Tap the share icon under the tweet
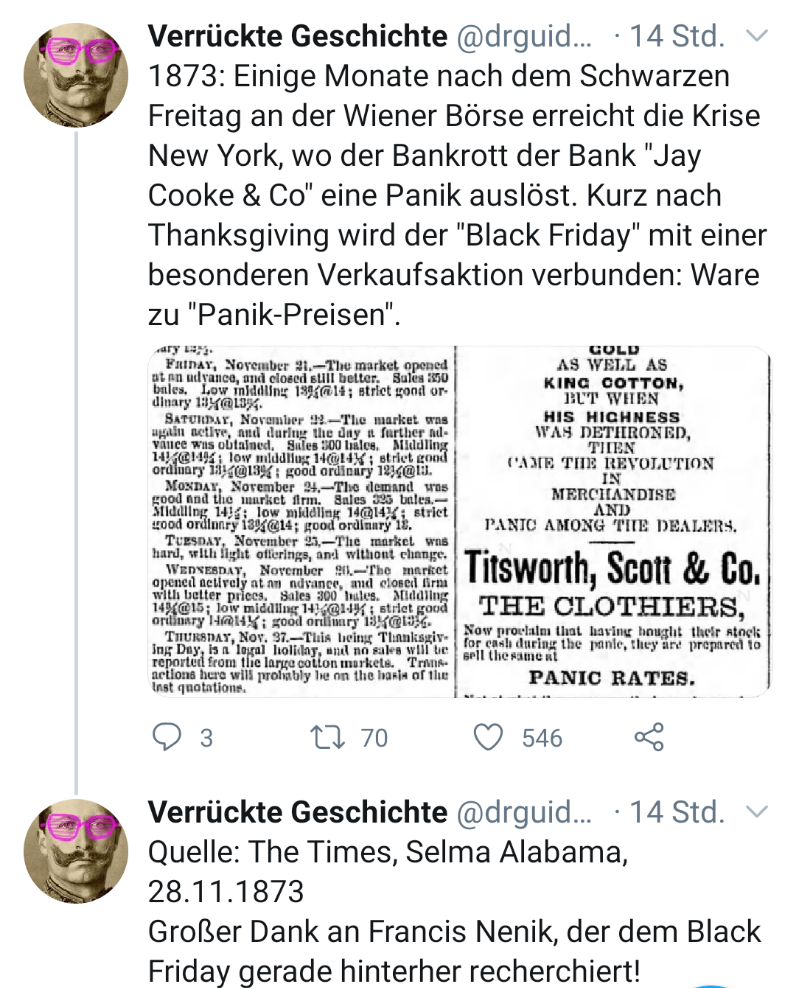The width and height of the screenshot is (796, 988). (x=649, y=738)
